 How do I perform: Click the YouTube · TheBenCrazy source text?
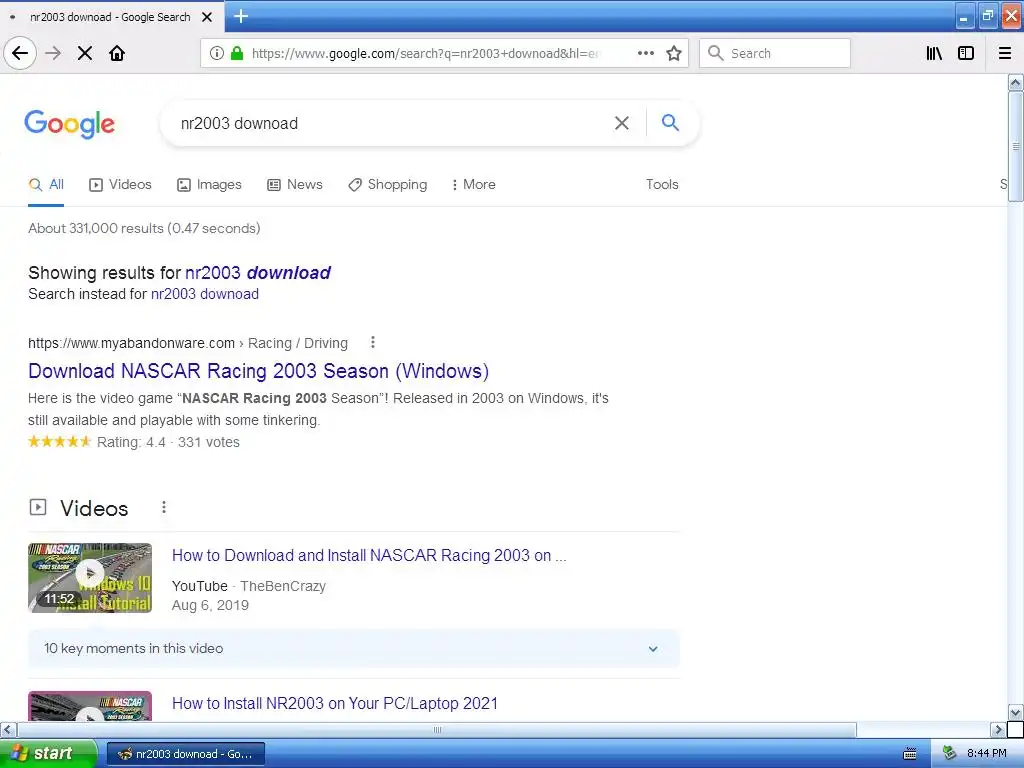click(249, 586)
